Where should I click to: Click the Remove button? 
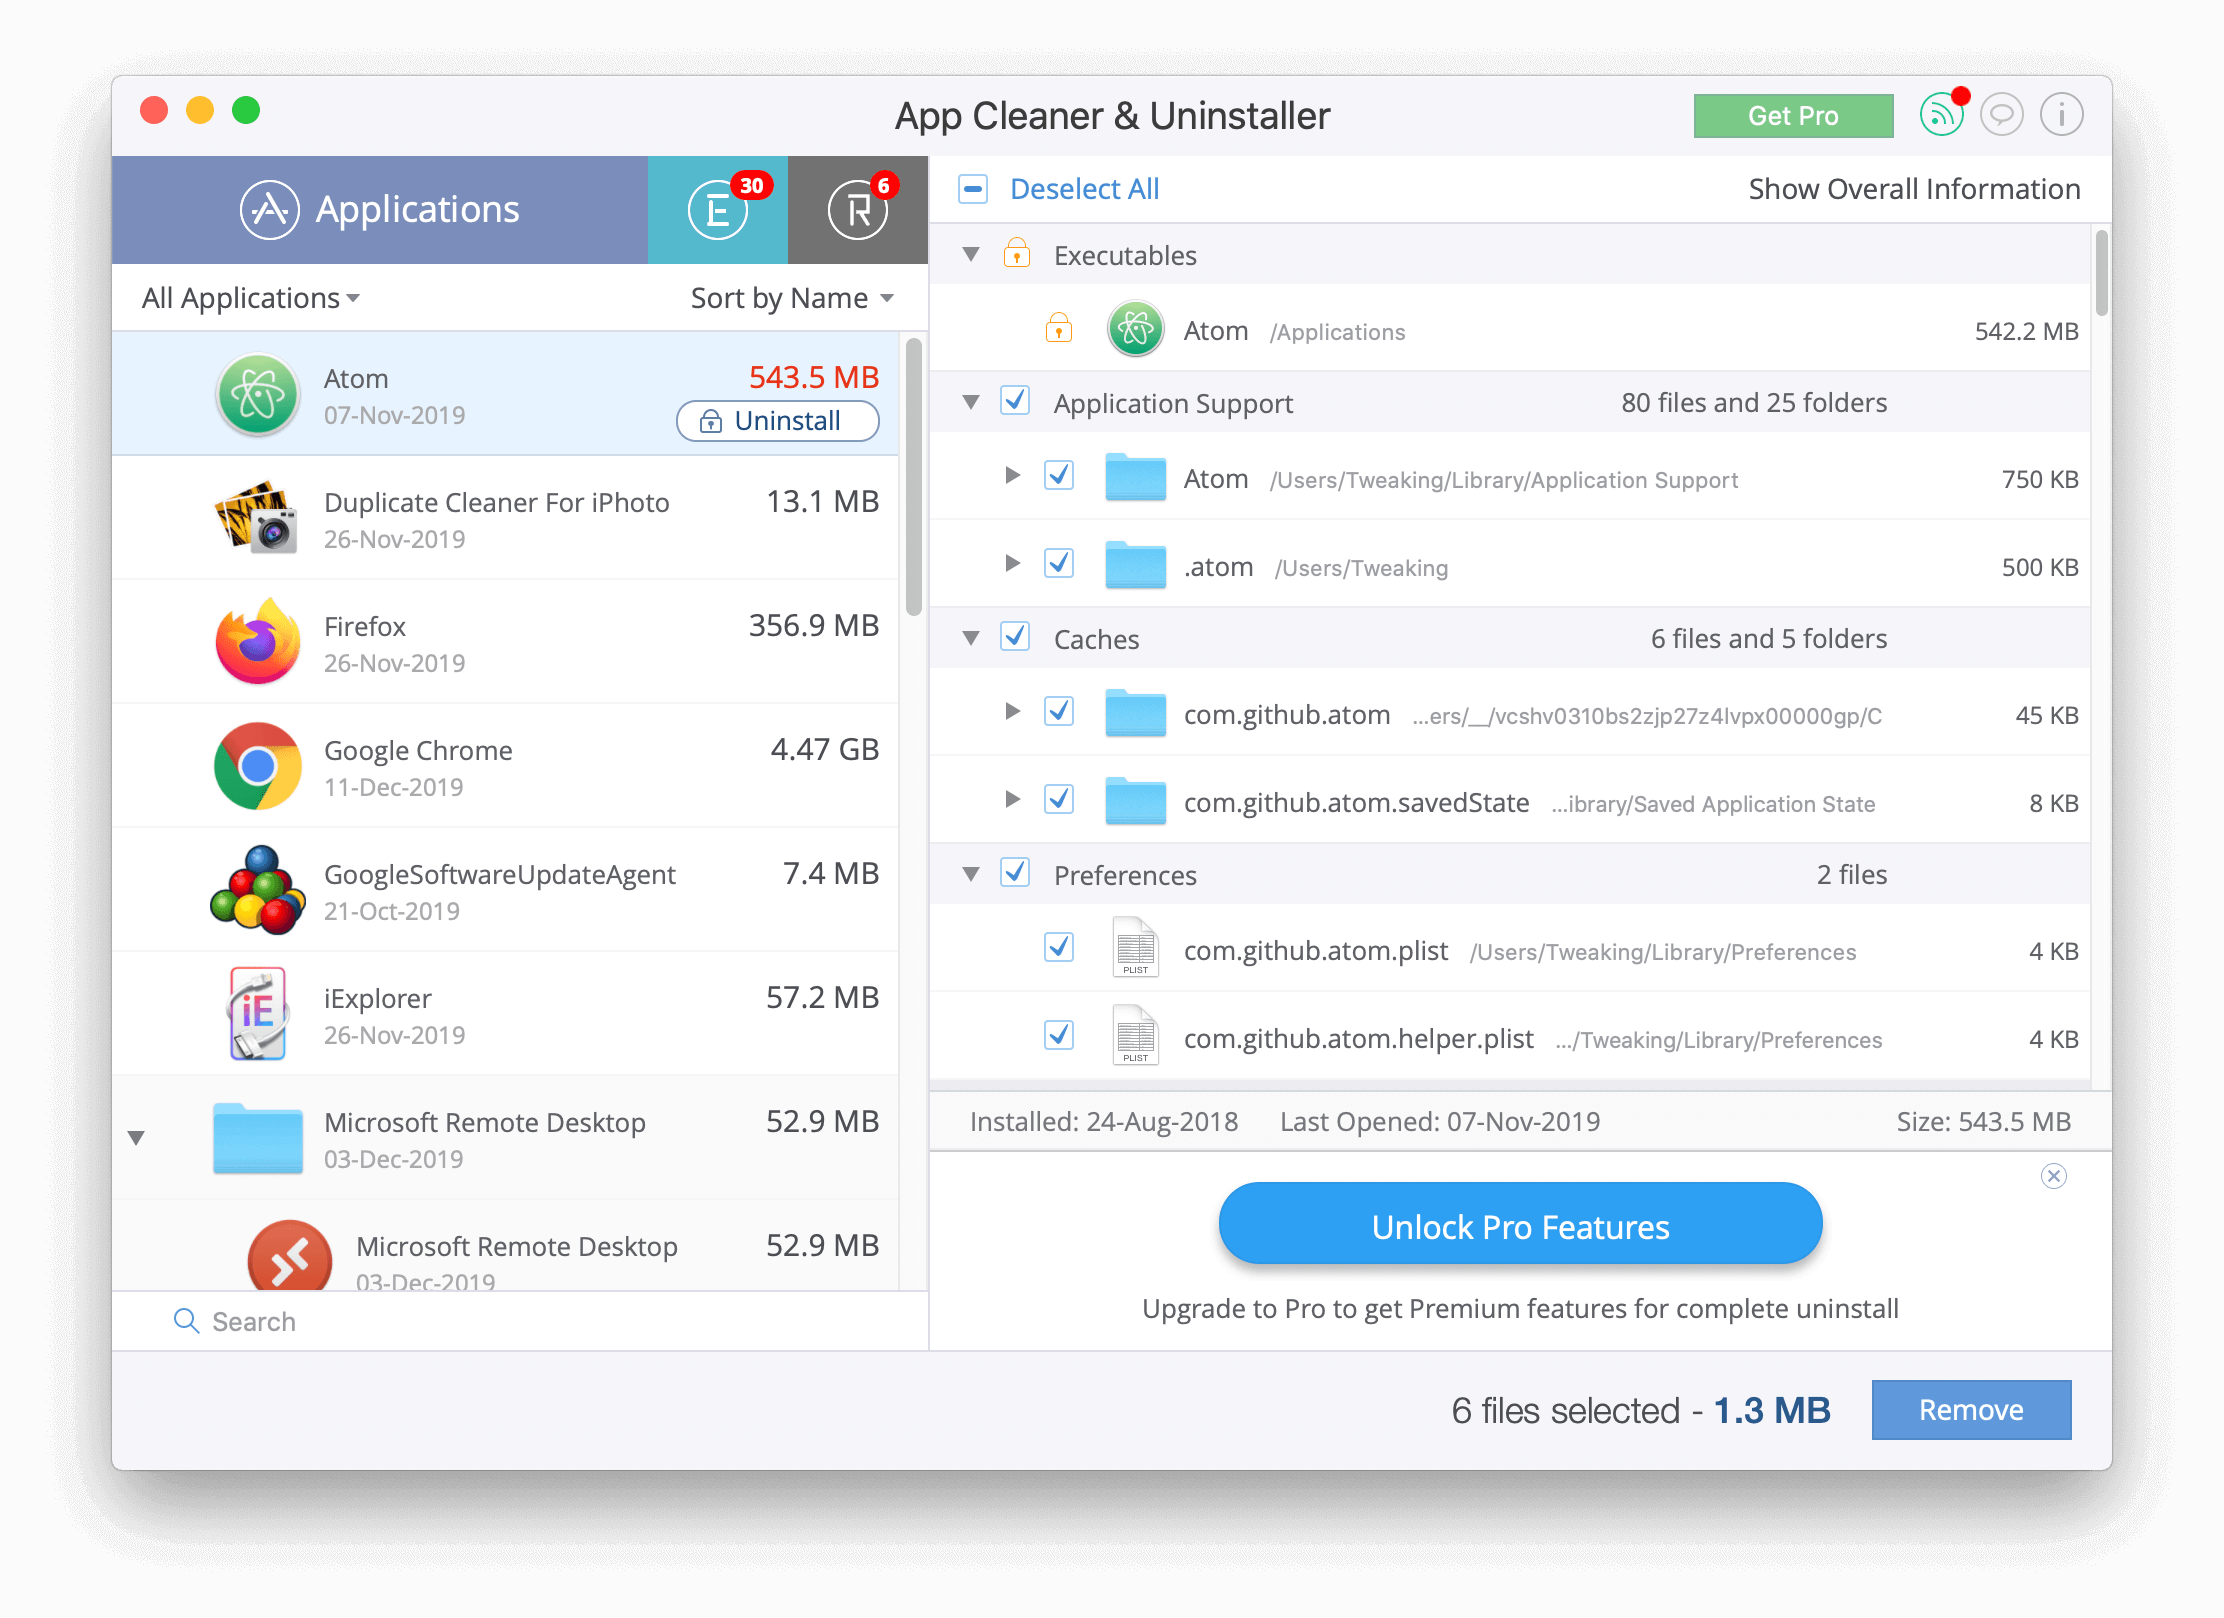1971,1410
